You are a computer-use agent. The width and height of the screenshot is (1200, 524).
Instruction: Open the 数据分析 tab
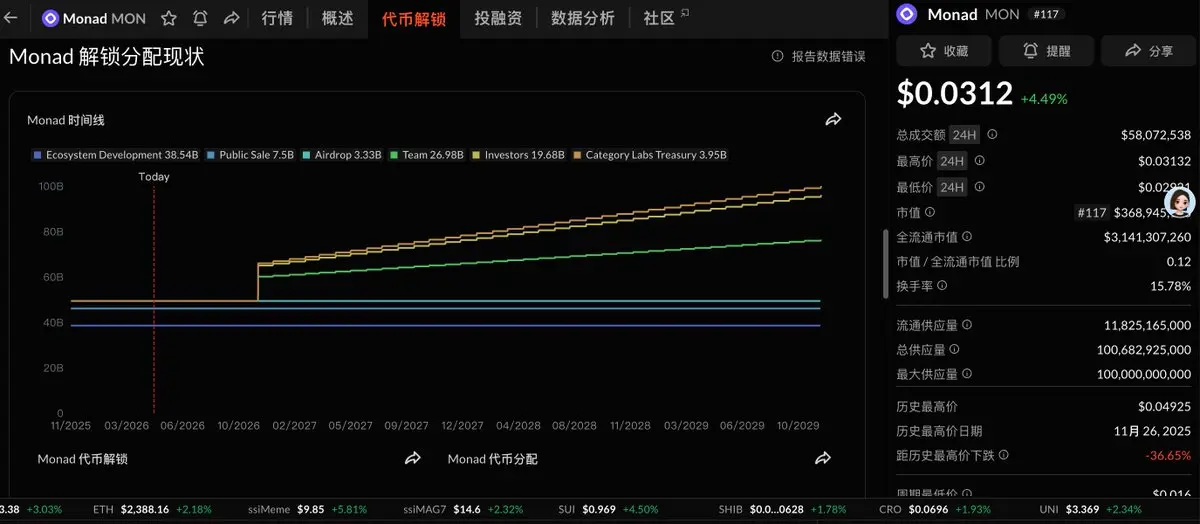click(583, 18)
